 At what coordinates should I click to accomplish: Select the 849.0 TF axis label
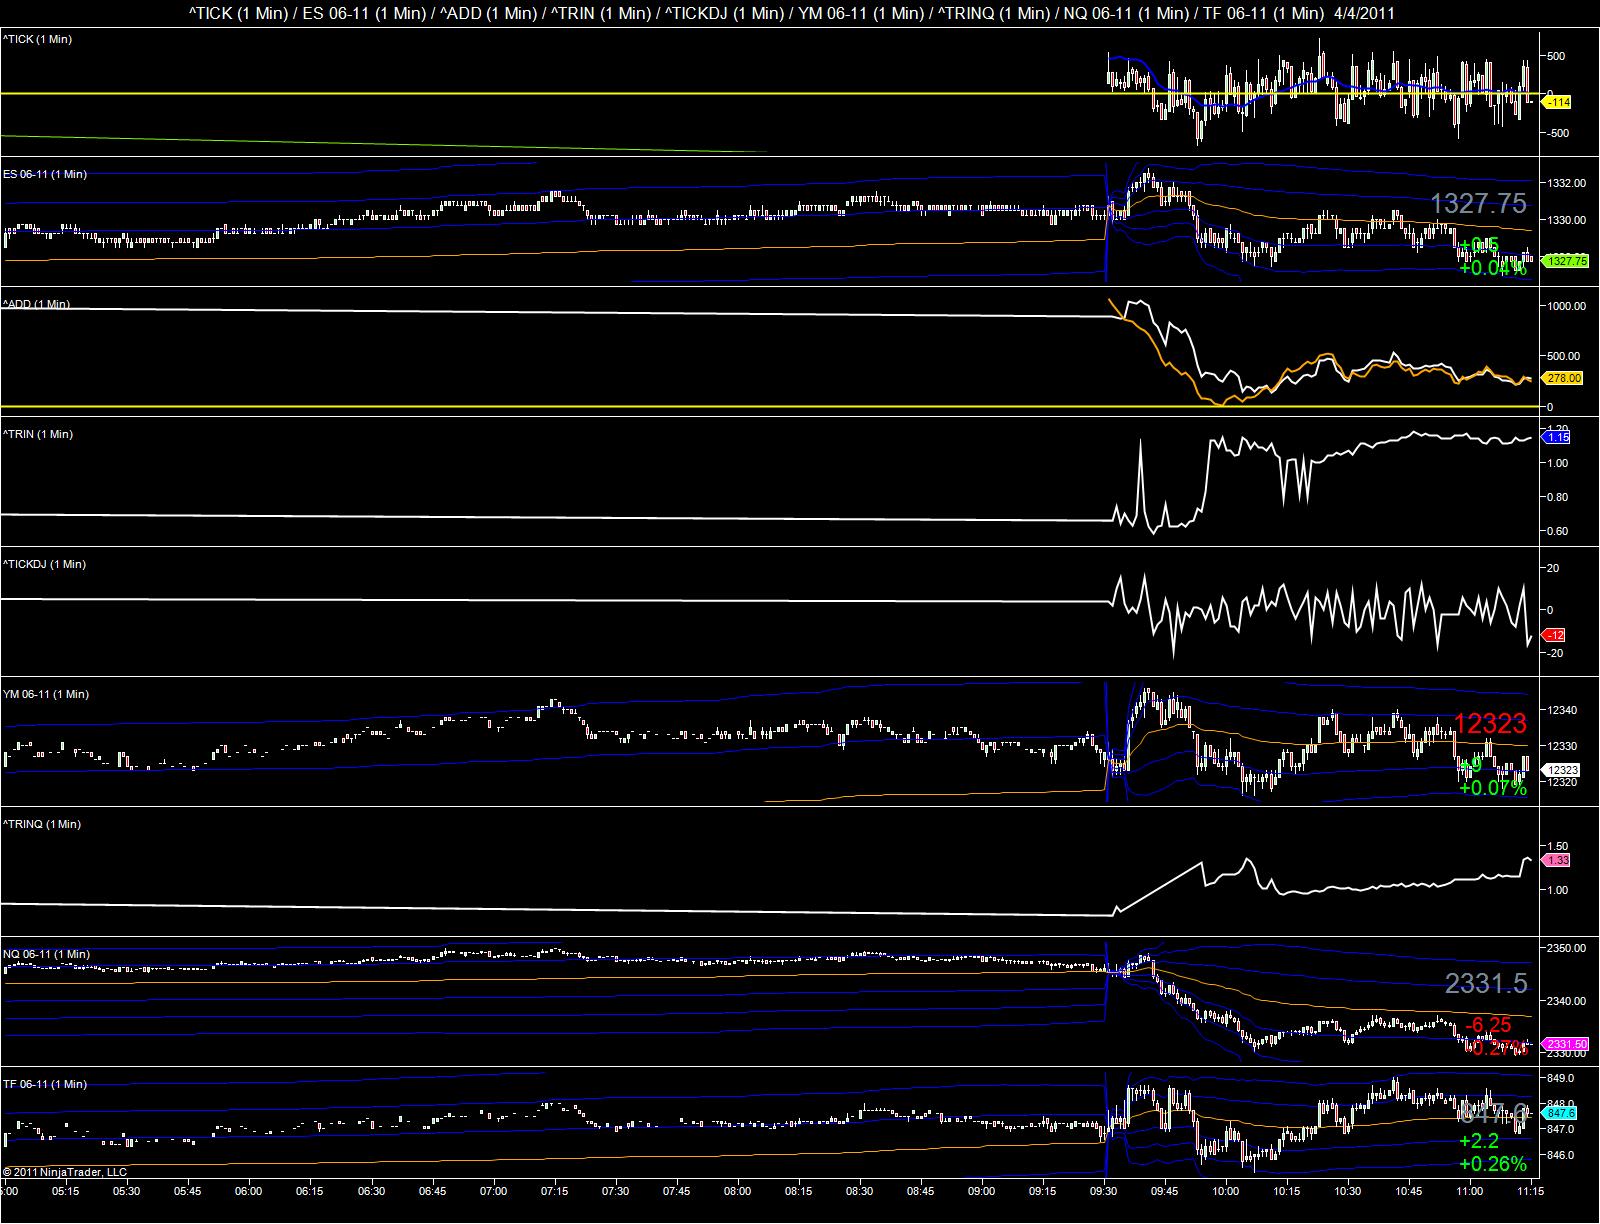(1562, 1079)
